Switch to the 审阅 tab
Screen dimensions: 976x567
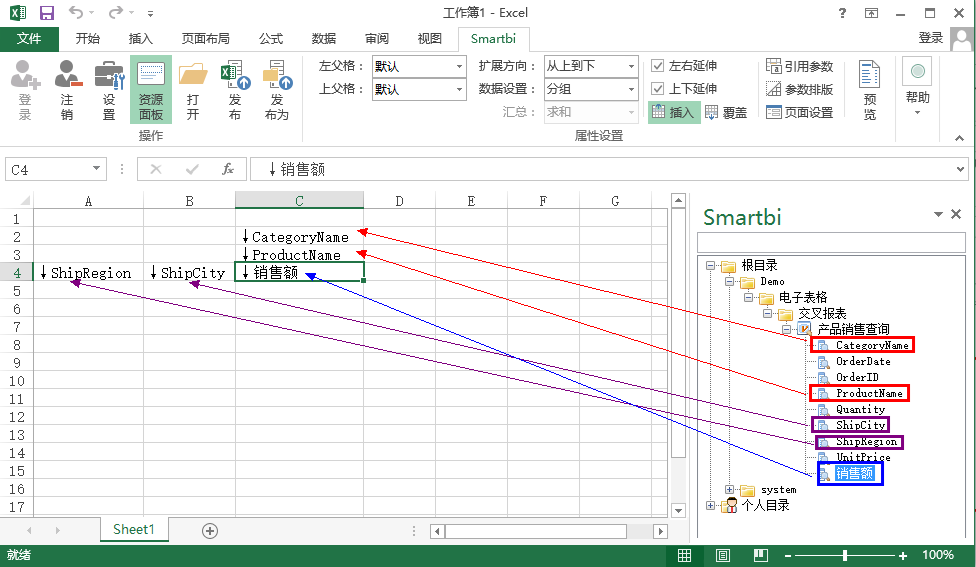[377, 39]
